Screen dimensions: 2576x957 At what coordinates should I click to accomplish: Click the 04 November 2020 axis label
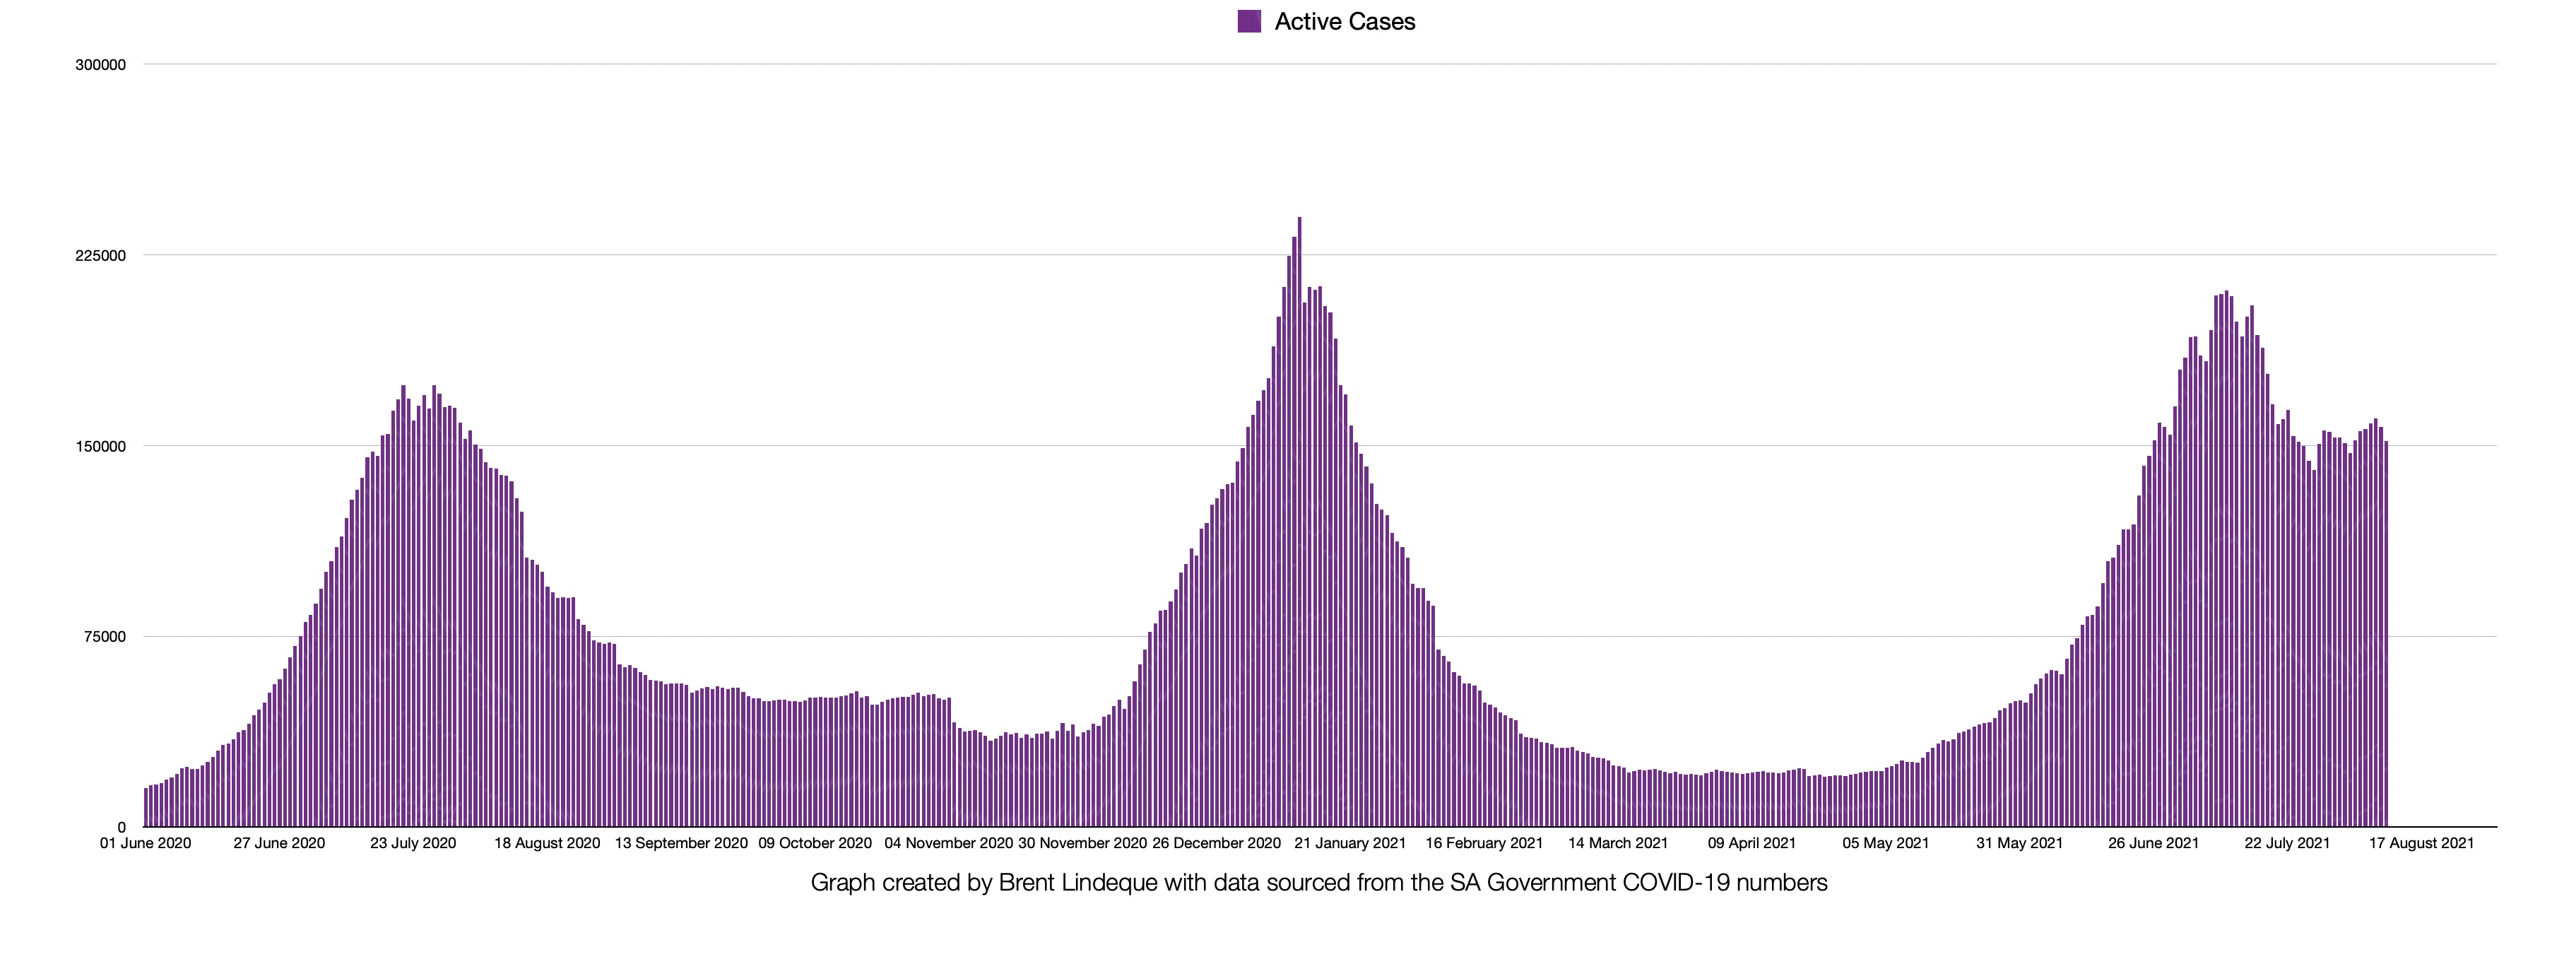tap(948, 843)
